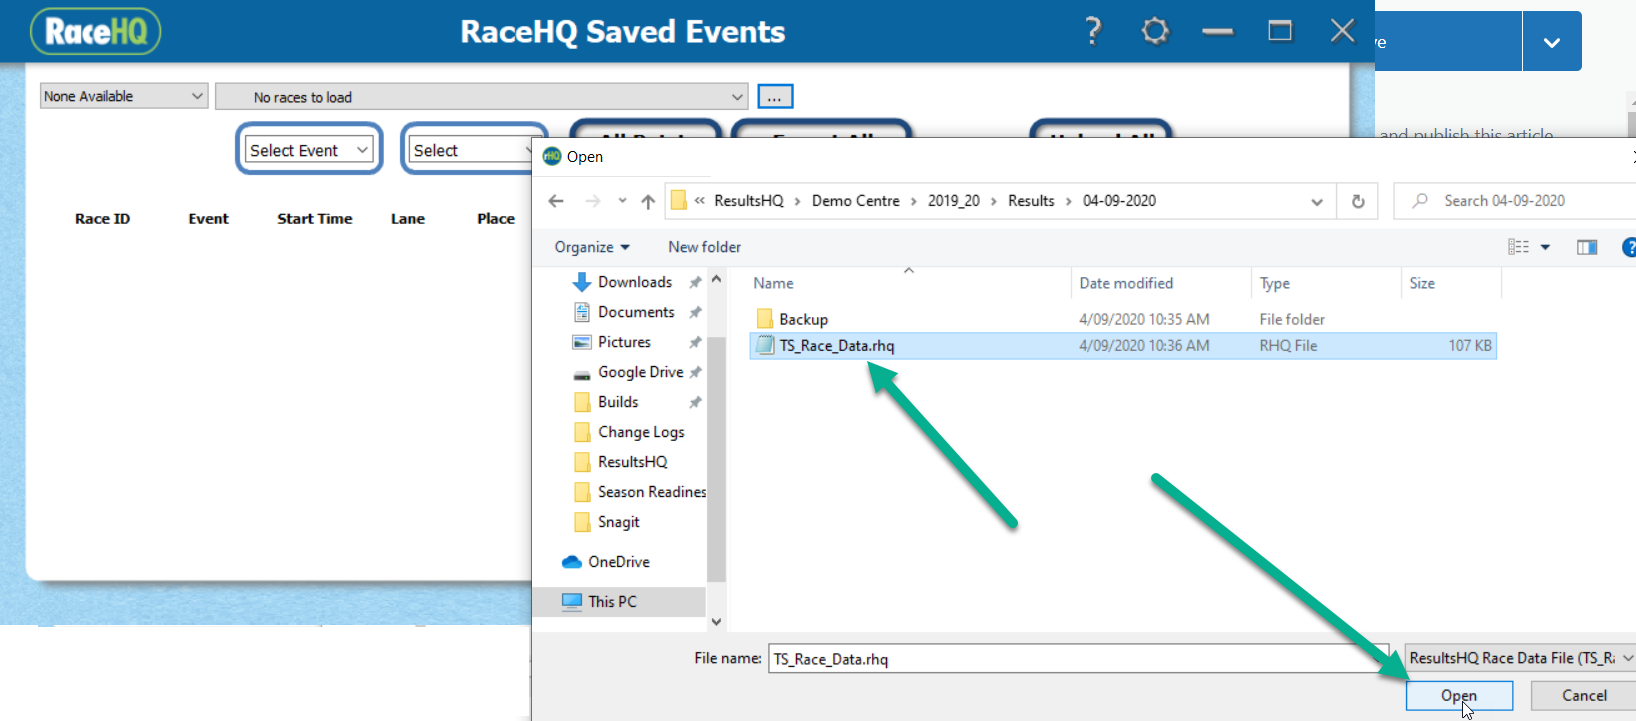Click navigation pane scroll-down arrow
This screenshot has height=721, width=1636.
pyautogui.click(x=716, y=621)
